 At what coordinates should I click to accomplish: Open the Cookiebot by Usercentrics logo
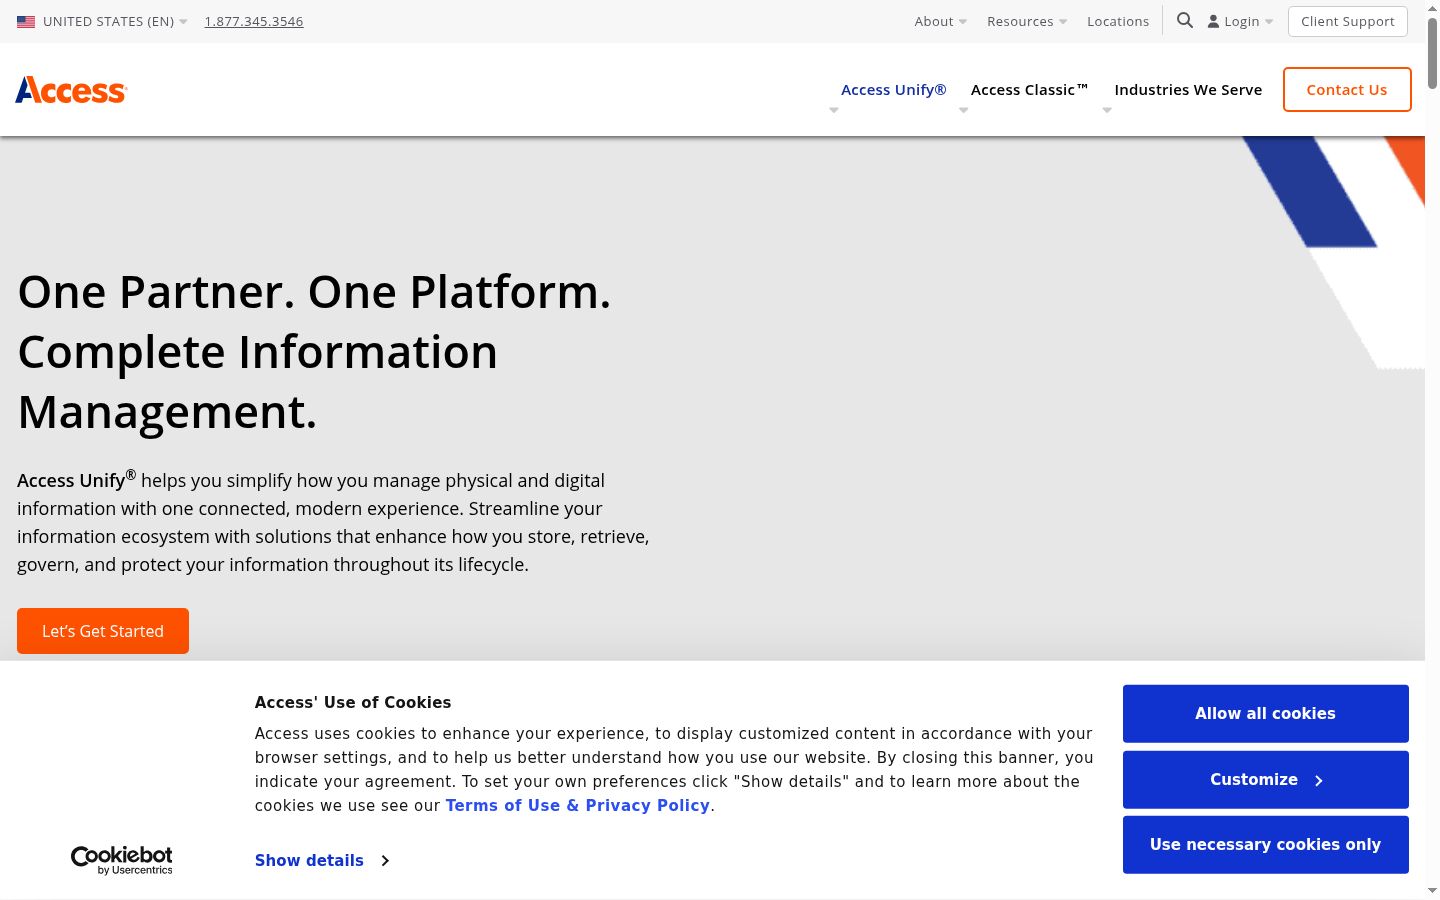(122, 860)
